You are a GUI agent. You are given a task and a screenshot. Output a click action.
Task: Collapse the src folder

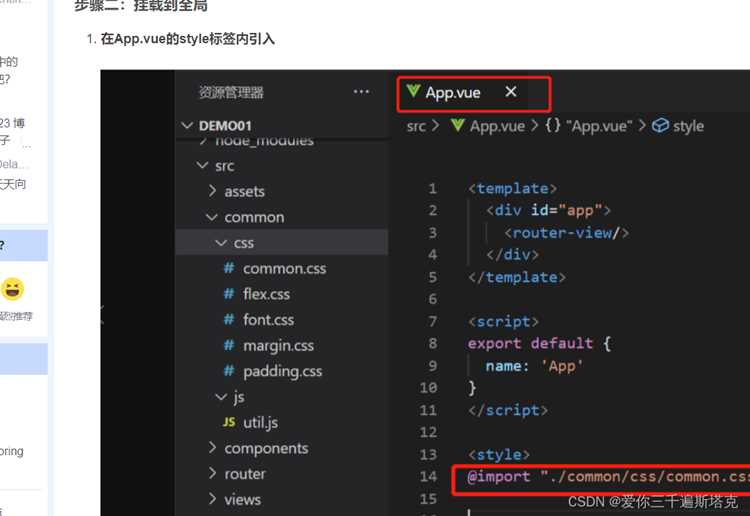[202, 165]
